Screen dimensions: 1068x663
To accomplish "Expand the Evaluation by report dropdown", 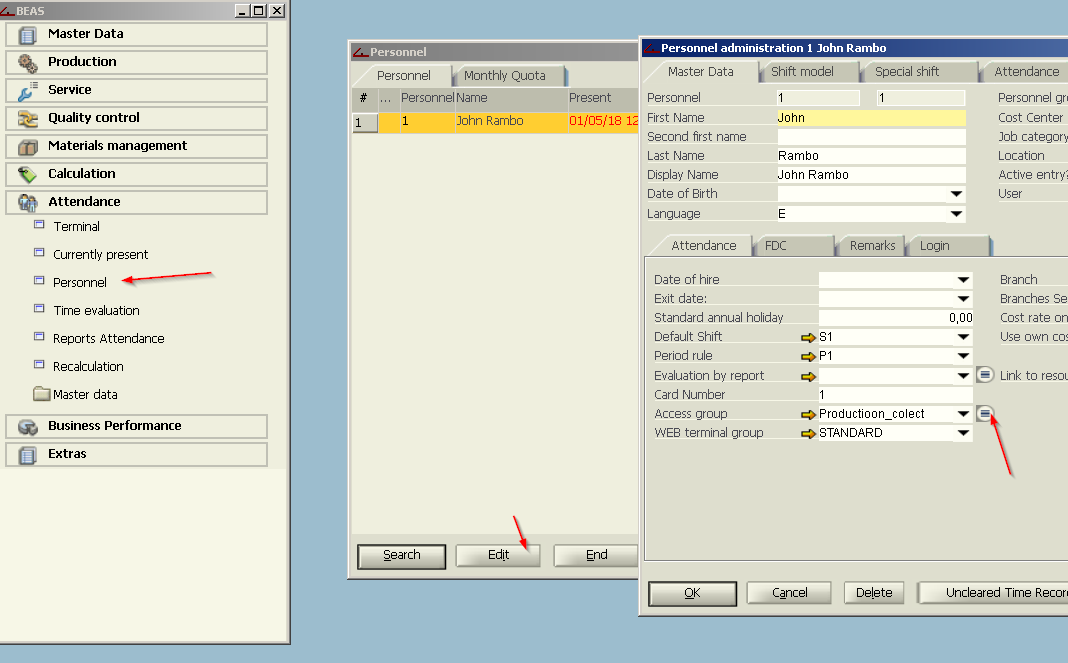I will click(x=963, y=376).
